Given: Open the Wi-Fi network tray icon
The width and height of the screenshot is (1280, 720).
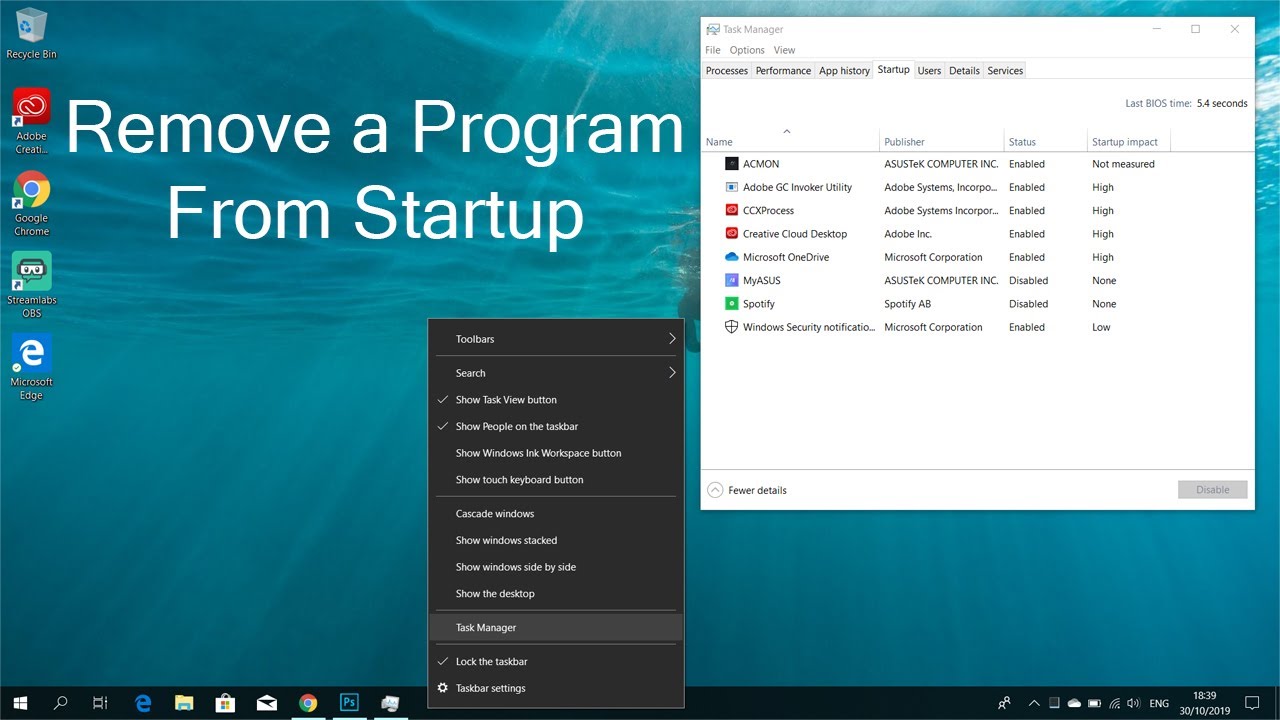Looking at the screenshot, I should (1114, 703).
